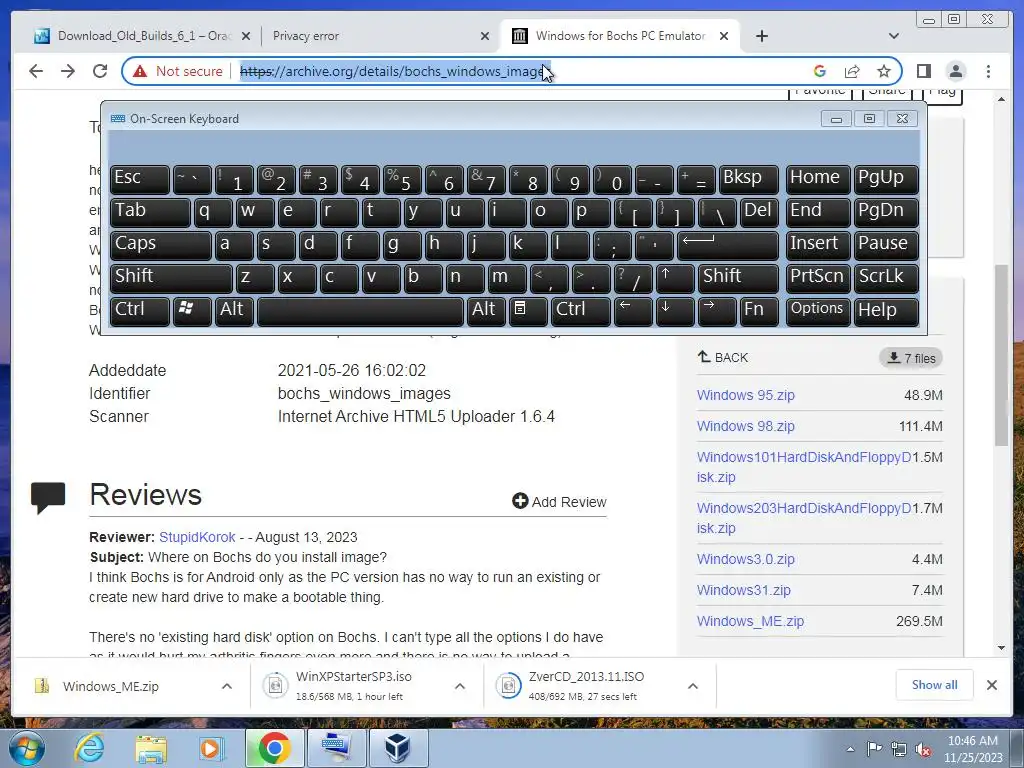1024x768 pixels.
Task: Toggle ScrLk key on On-Screen Keyboard
Action: 886,278
